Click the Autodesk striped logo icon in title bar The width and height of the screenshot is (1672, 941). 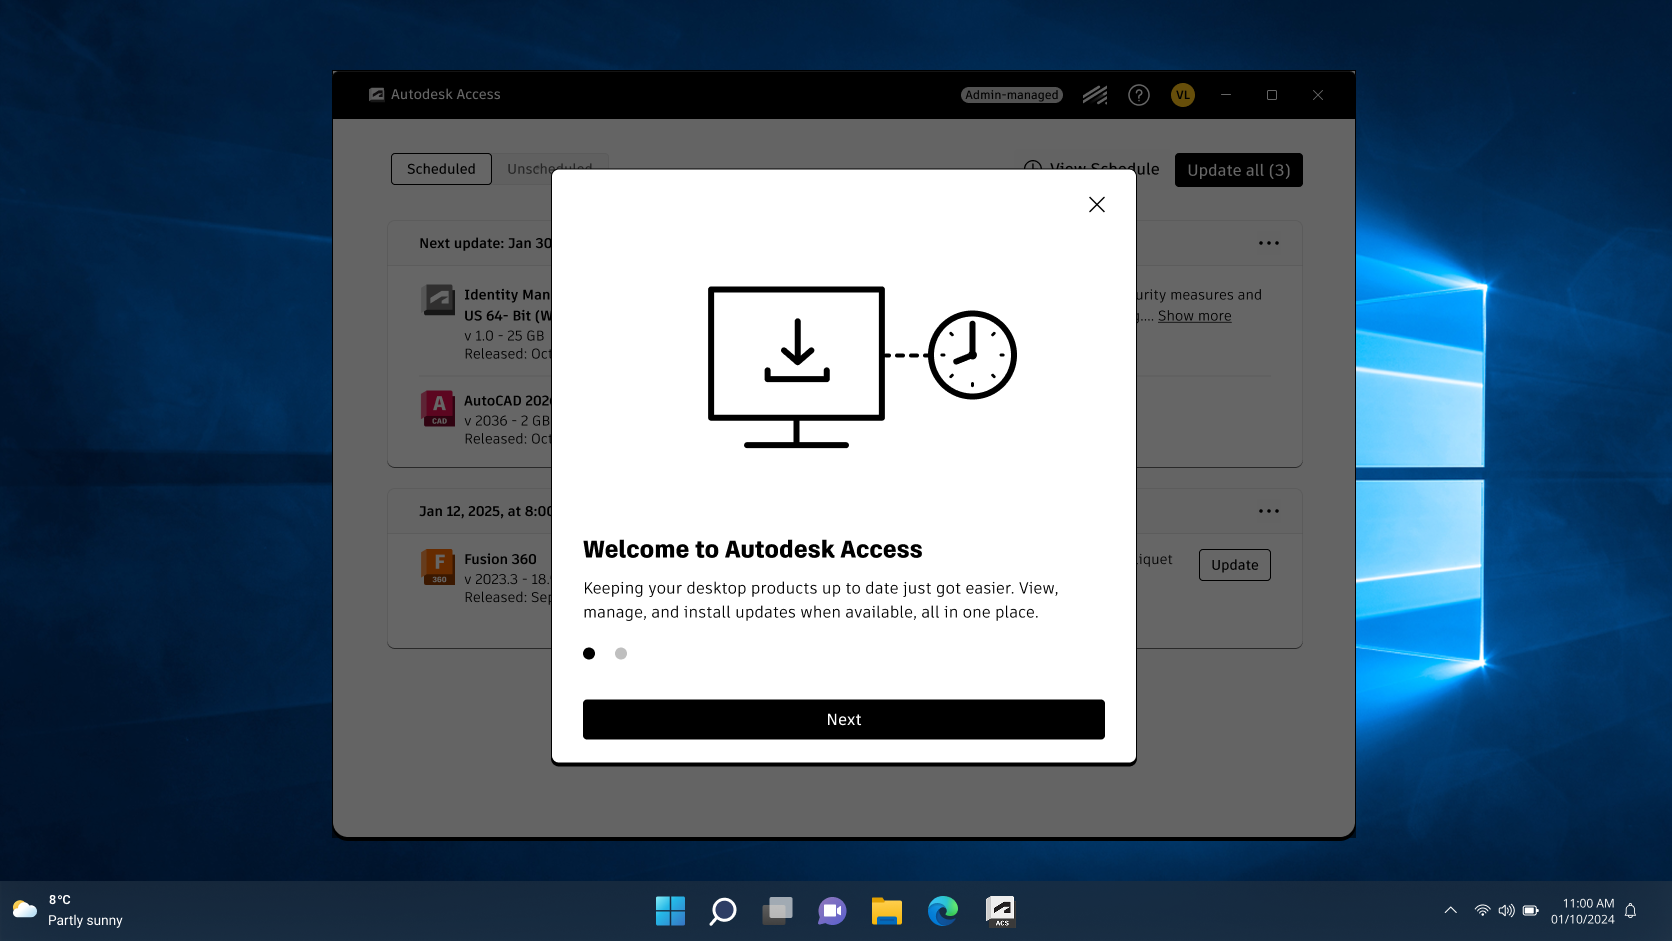[1095, 95]
